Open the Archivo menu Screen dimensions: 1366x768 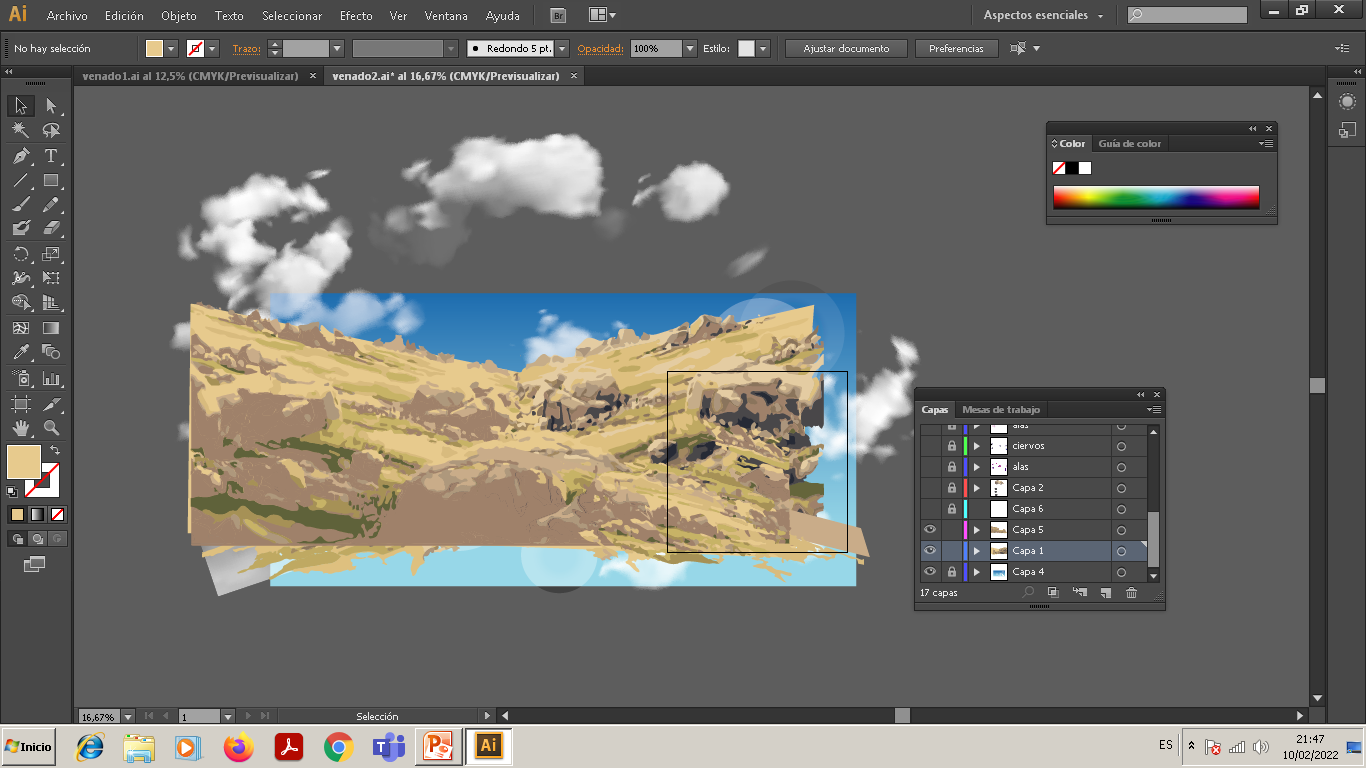point(67,16)
